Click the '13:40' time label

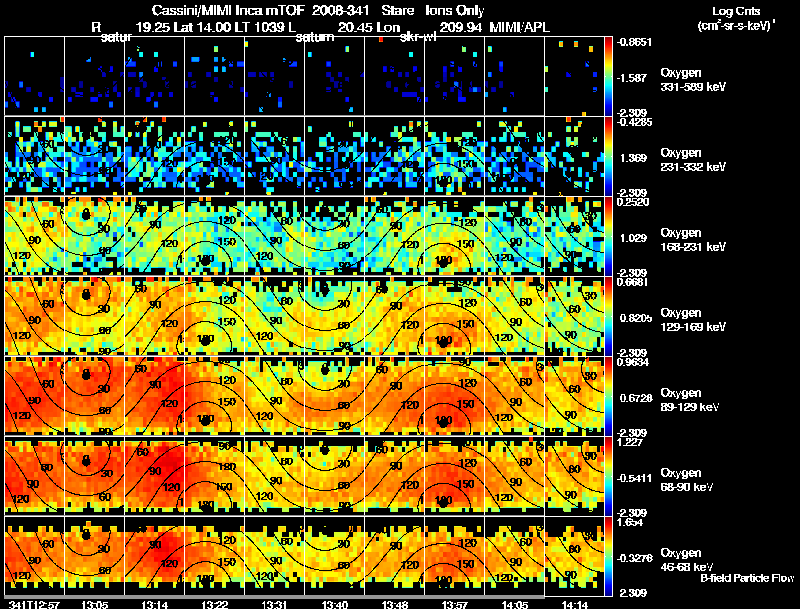pyautogui.click(x=335, y=604)
